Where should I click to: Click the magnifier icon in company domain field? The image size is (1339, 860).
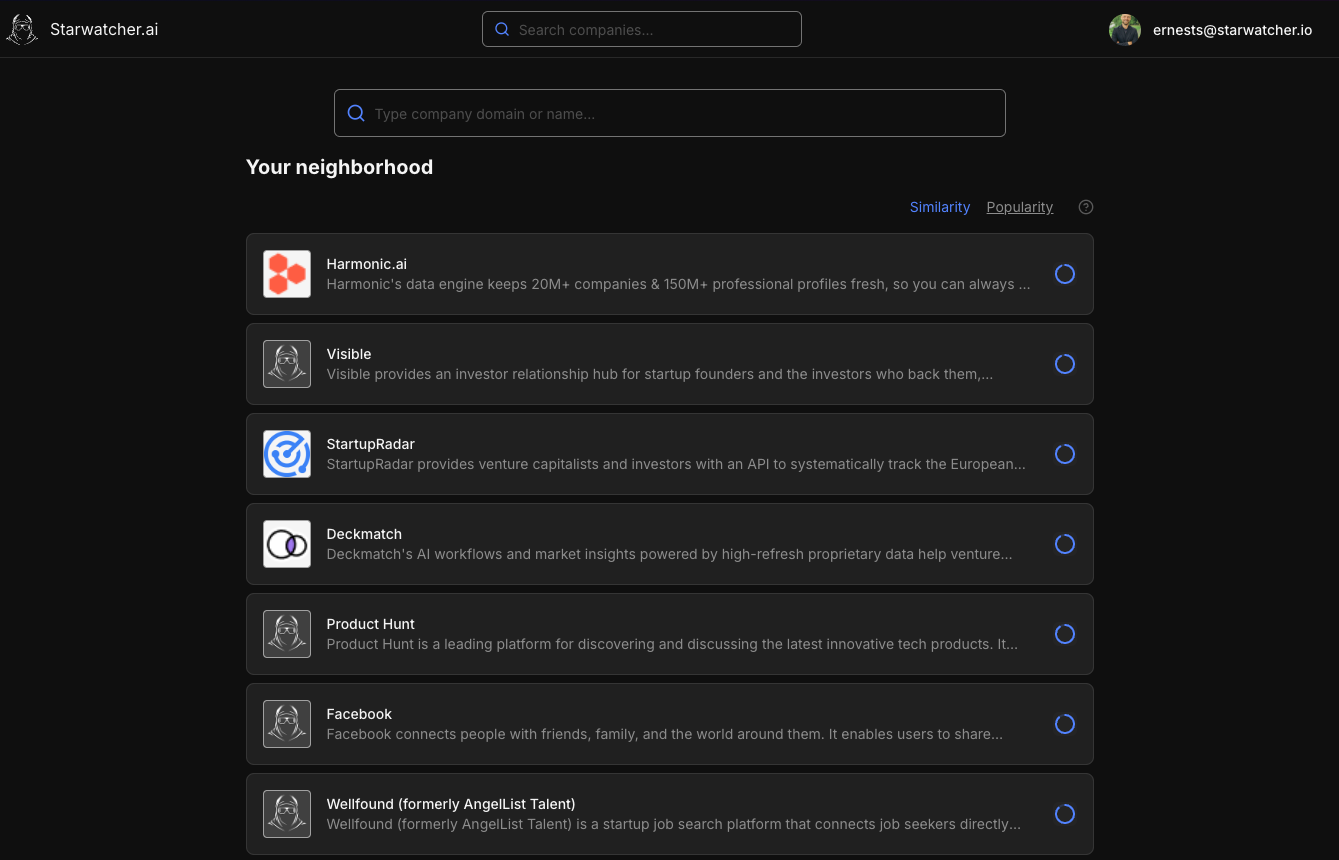356,113
